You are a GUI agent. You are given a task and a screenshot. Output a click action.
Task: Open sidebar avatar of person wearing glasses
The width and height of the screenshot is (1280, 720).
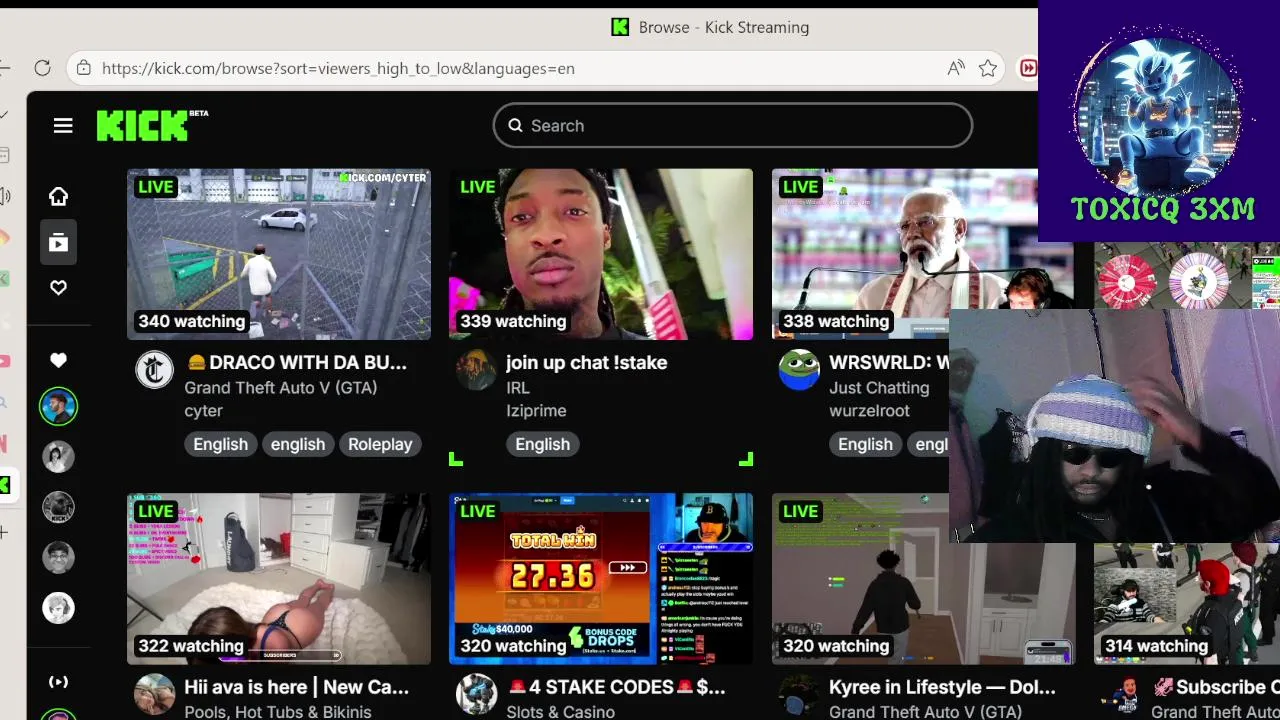pos(58,557)
